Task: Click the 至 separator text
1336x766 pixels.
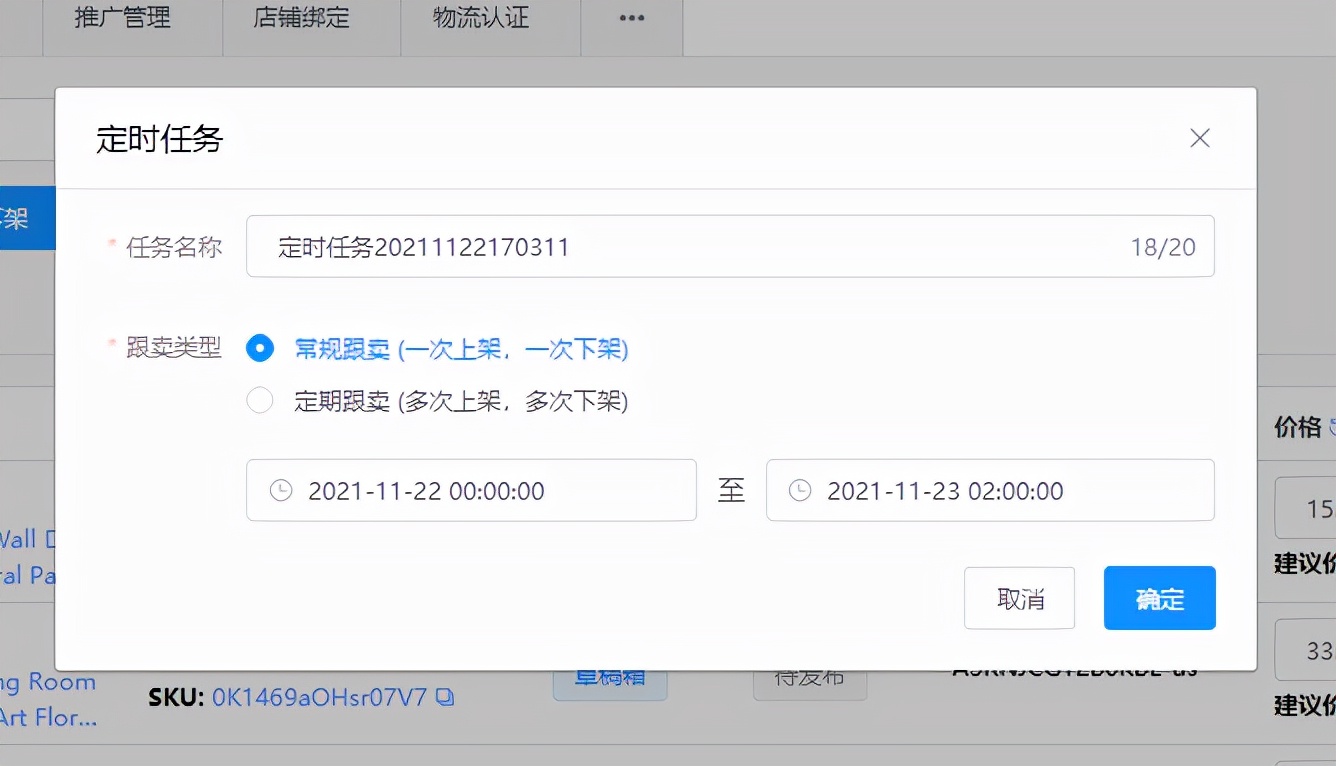Action: pyautogui.click(x=731, y=490)
